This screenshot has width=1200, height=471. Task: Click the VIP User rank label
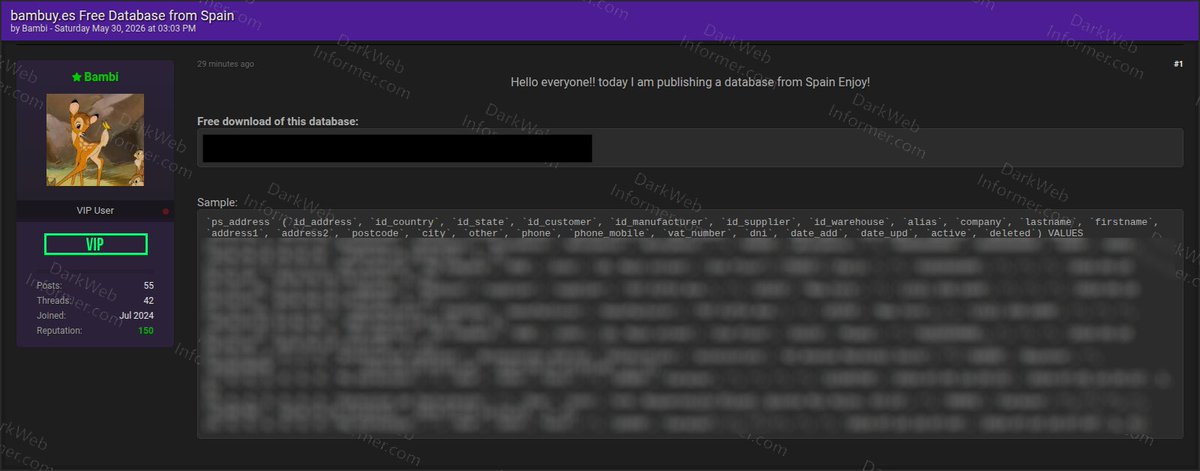click(x=96, y=211)
